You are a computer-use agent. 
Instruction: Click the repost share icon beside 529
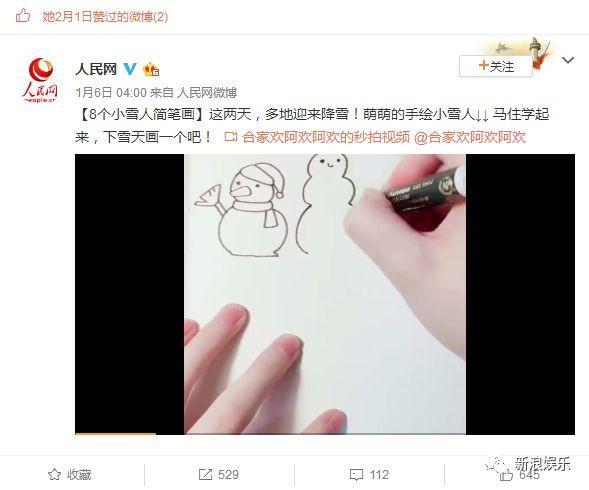tap(205, 475)
